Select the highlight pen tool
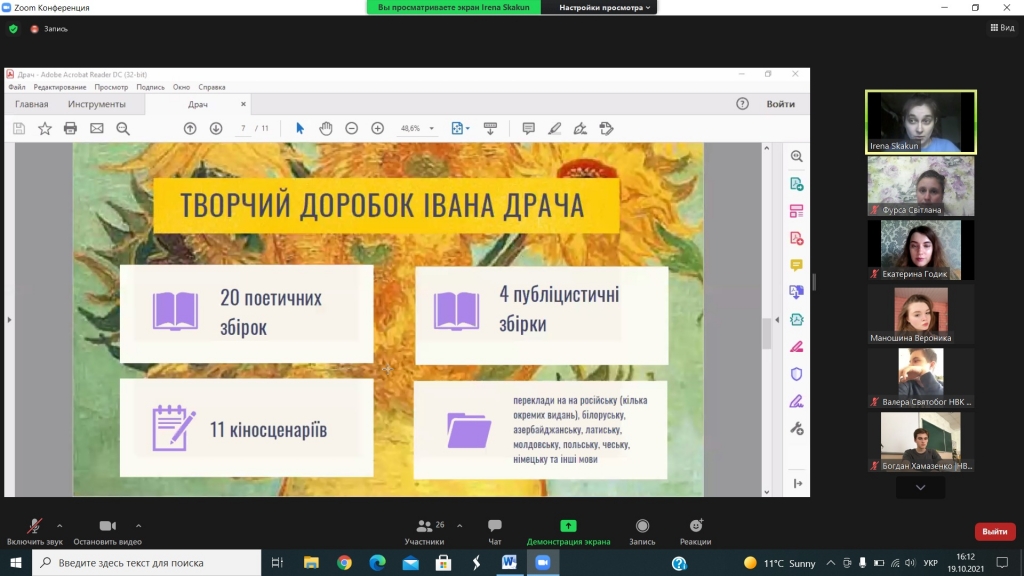 click(554, 129)
